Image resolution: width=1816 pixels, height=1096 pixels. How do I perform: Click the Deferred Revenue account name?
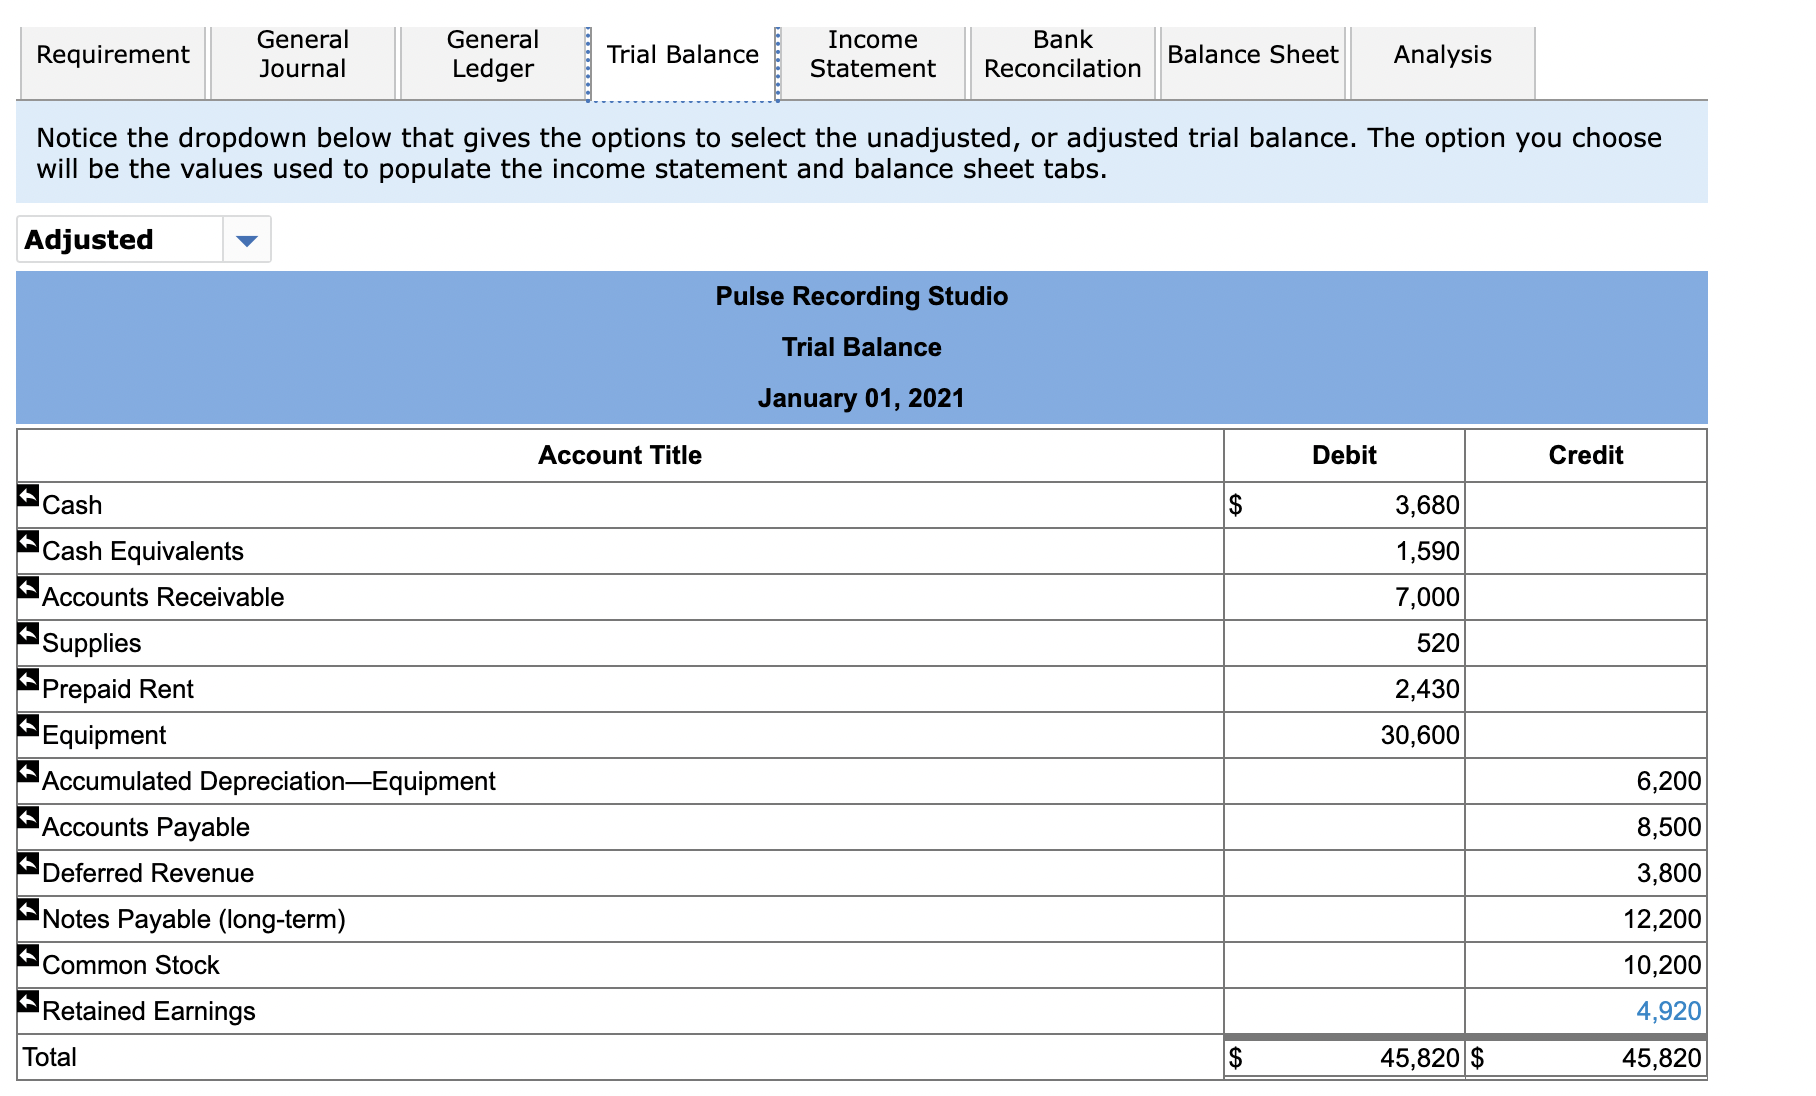[x=148, y=873]
